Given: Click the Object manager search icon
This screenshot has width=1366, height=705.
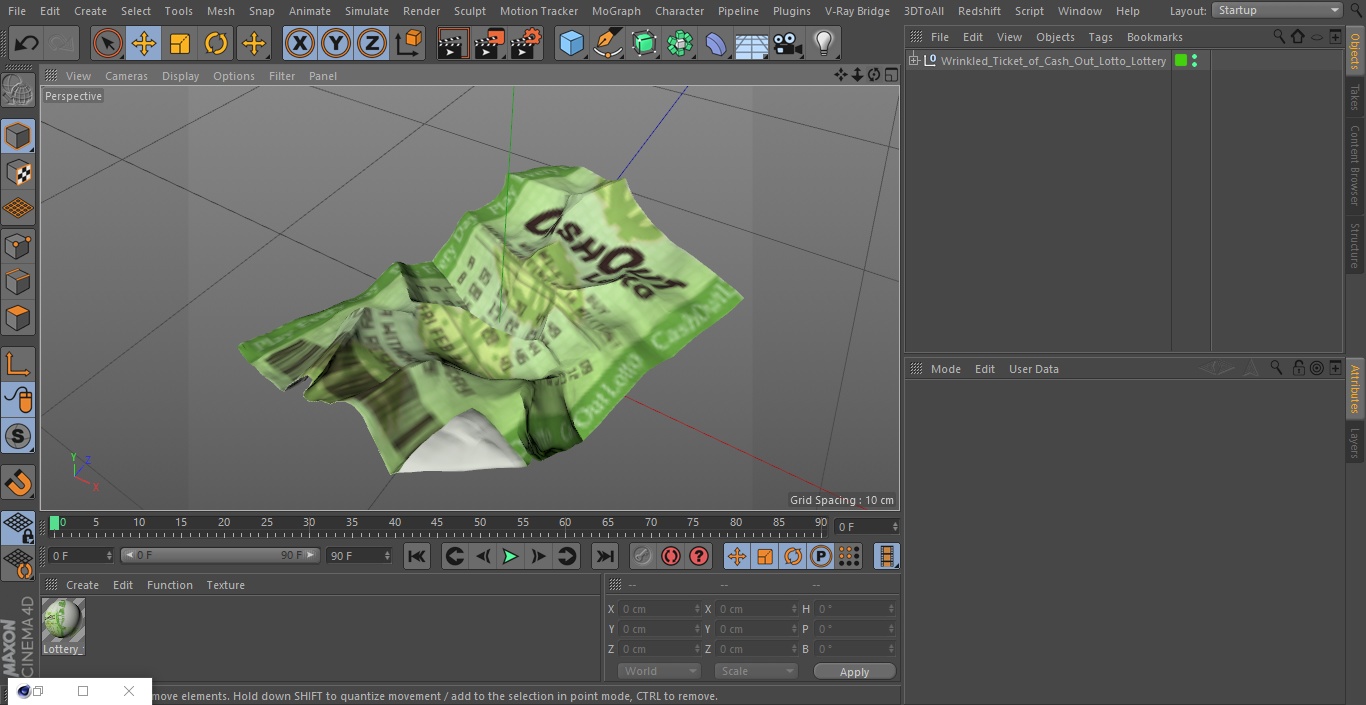Looking at the screenshot, I should click(1278, 37).
